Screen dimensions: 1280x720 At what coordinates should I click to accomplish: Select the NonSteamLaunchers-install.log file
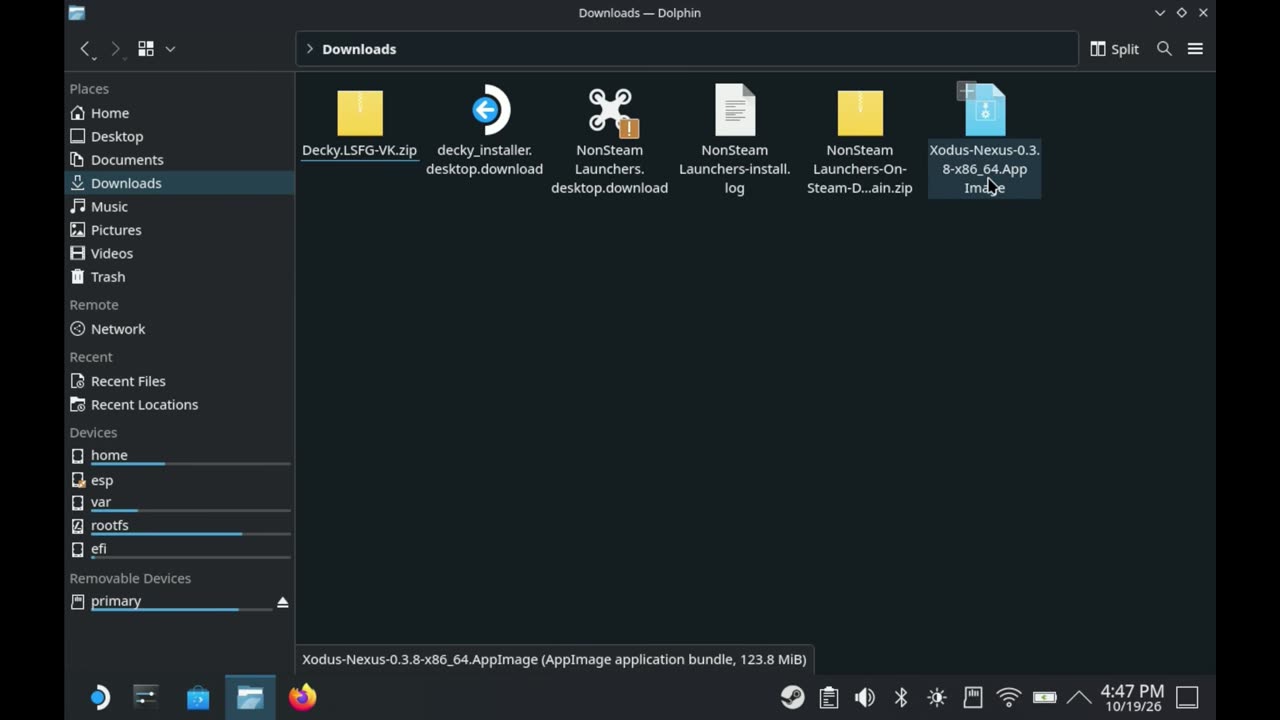tap(735, 140)
